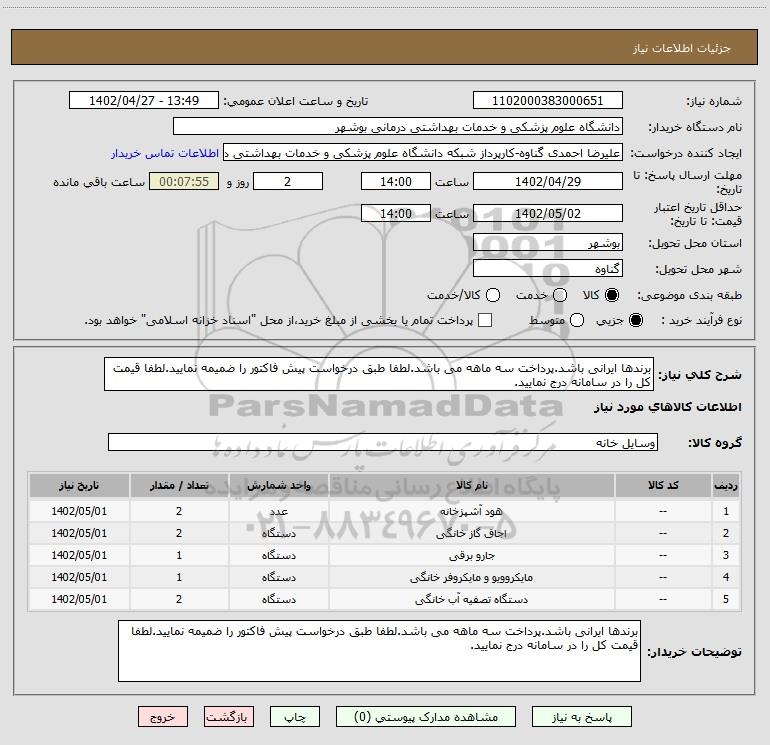The width and height of the screenshot is (770, 745).
Task: Click the استان محل تحویل field
Action: (547, 244)
